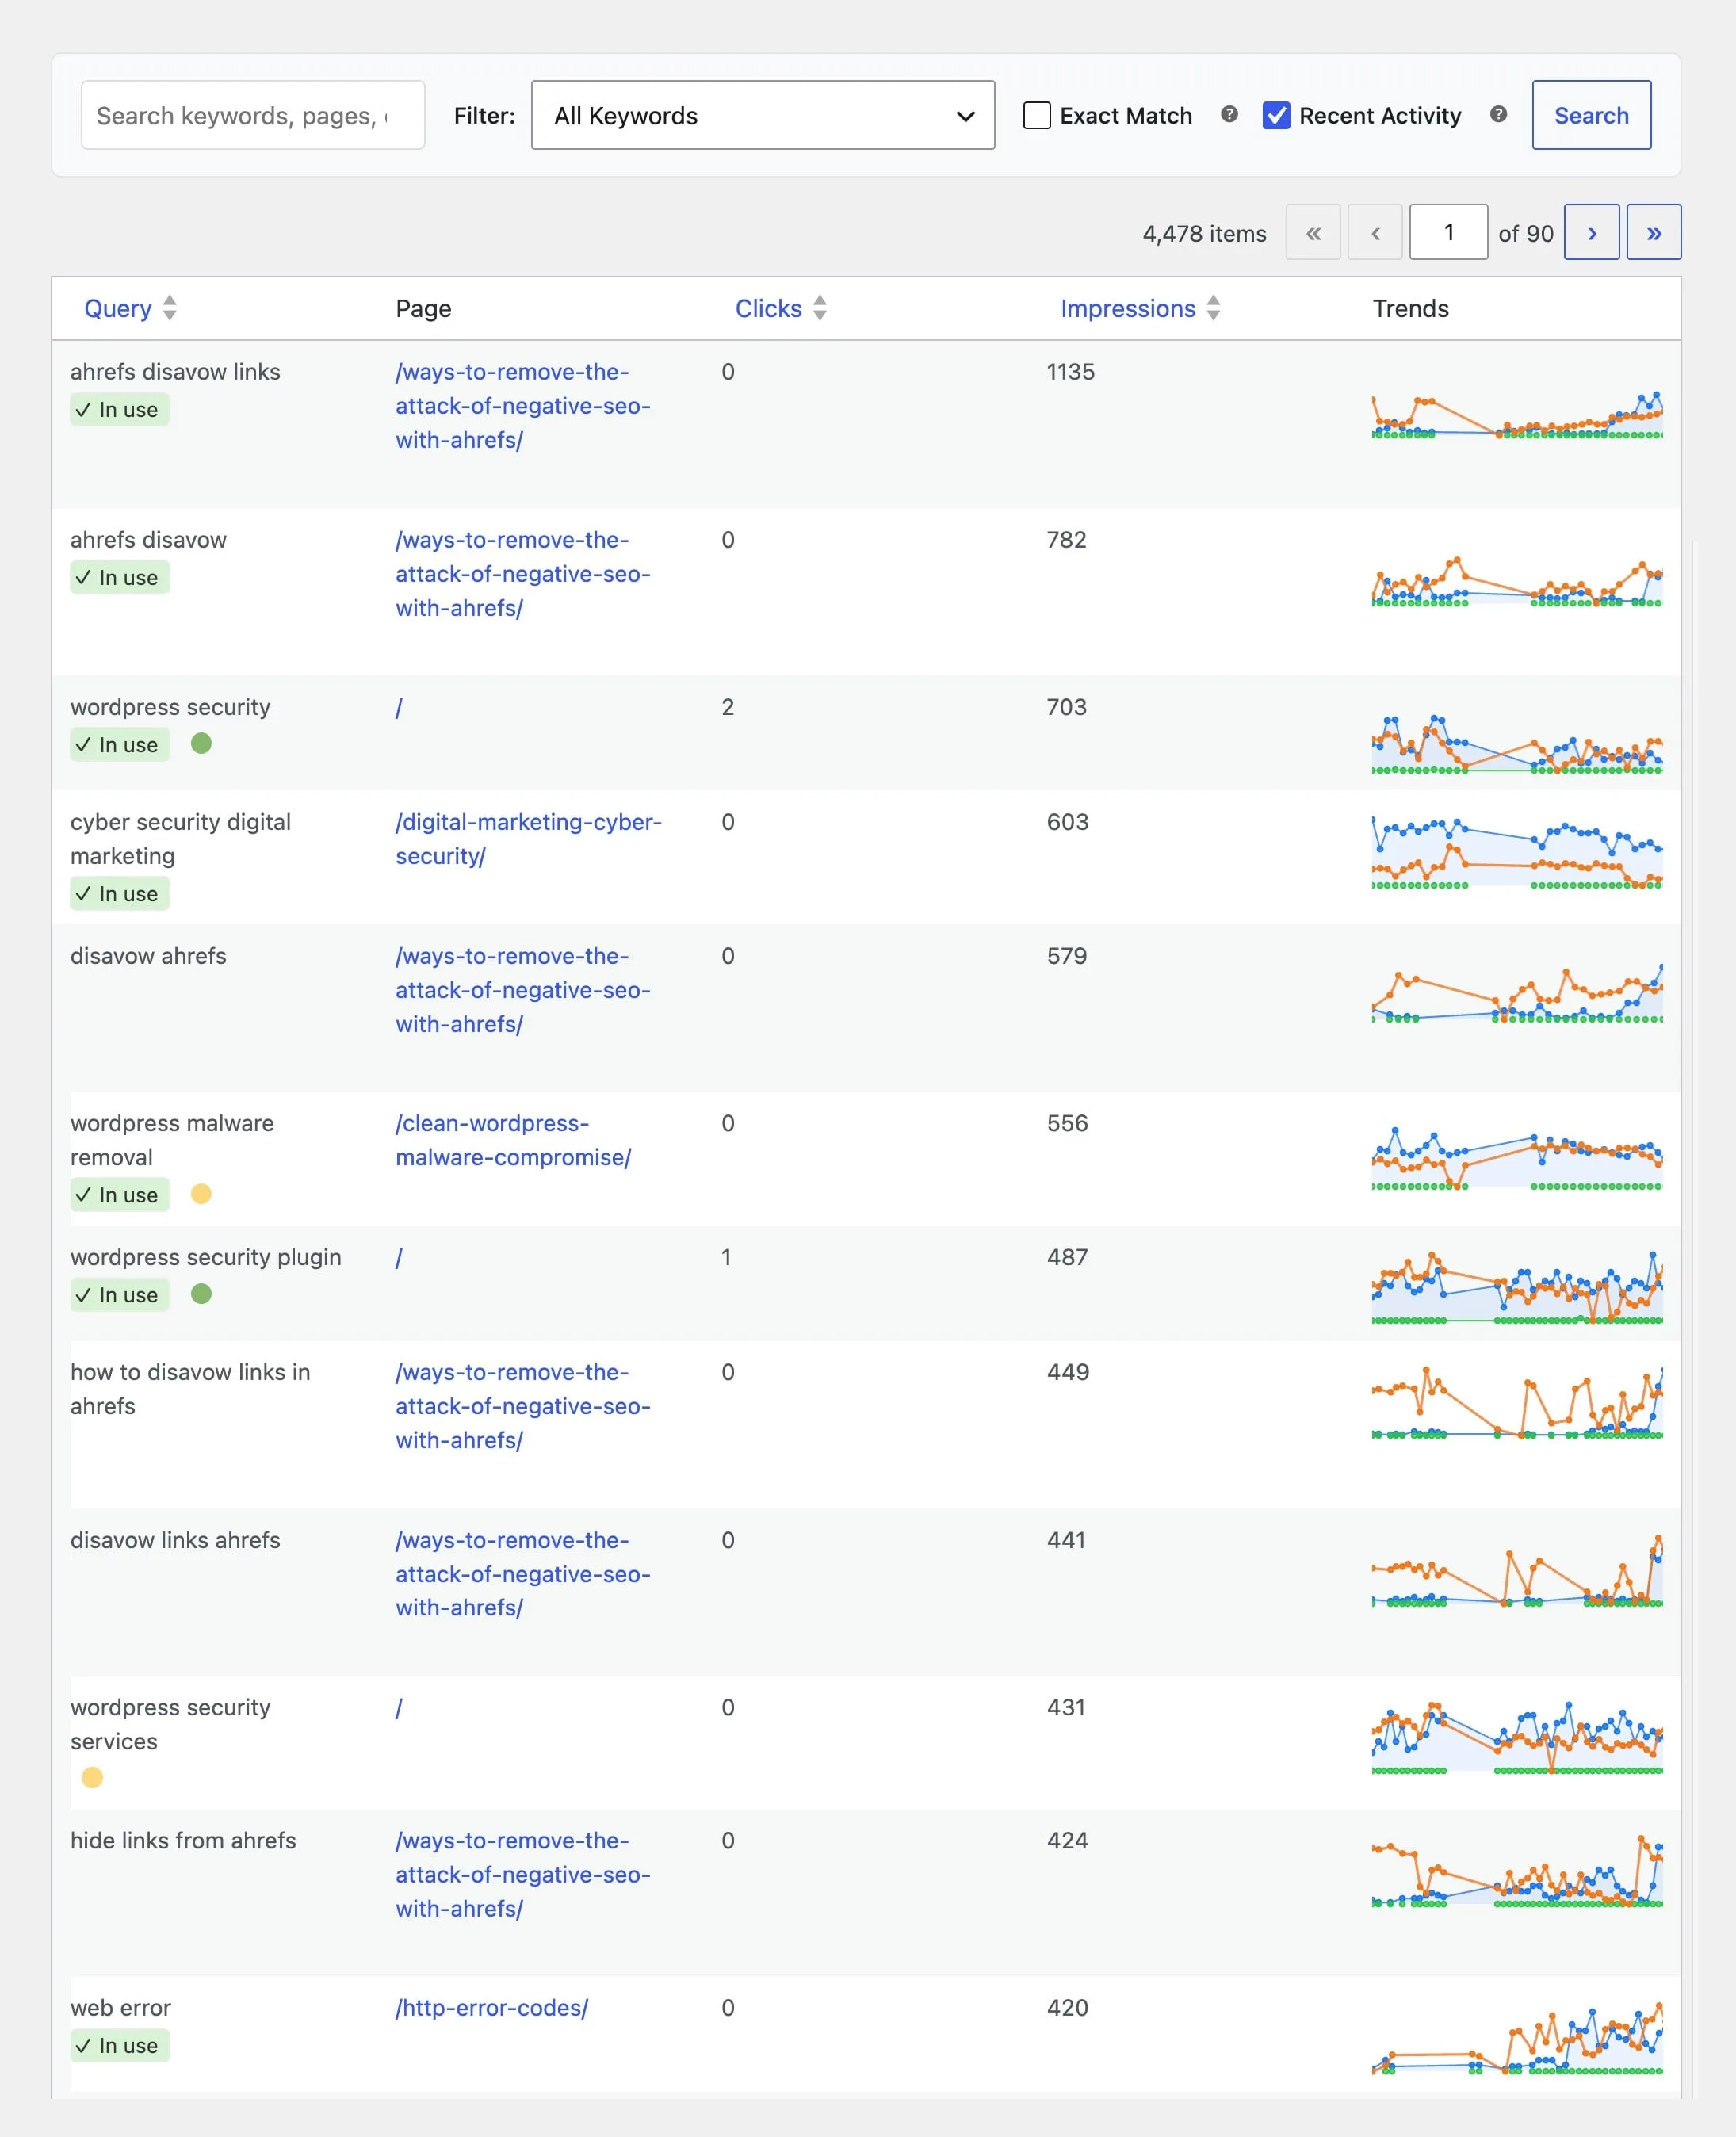
Task: Click In use badge for ahrefs disavow
Action: point(120,577)
